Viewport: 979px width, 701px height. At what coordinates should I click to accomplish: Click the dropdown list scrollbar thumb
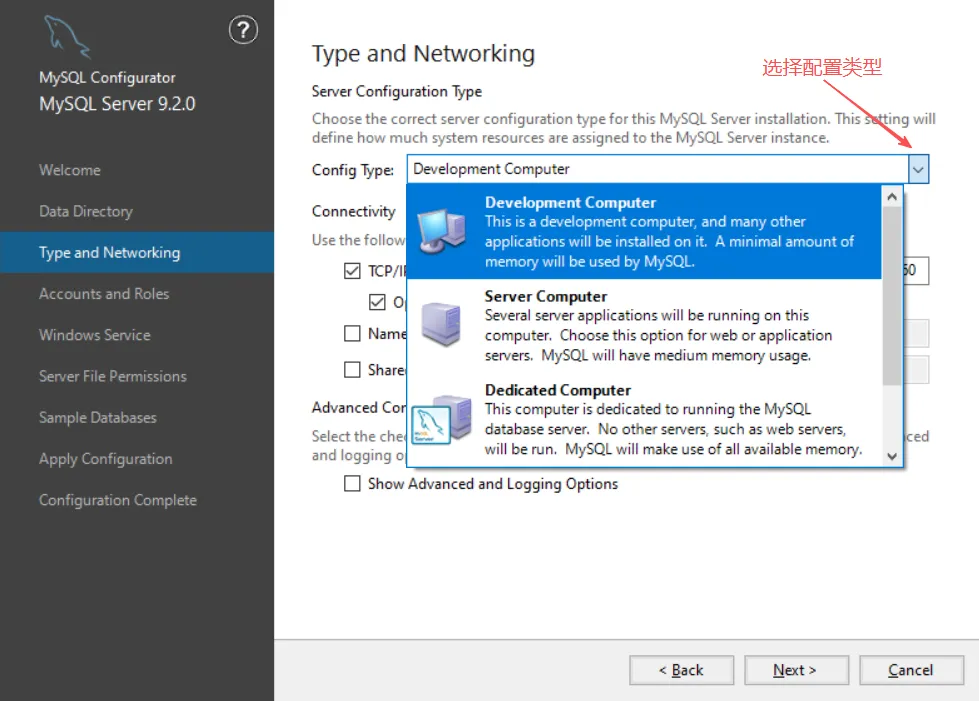pos(892,296)
